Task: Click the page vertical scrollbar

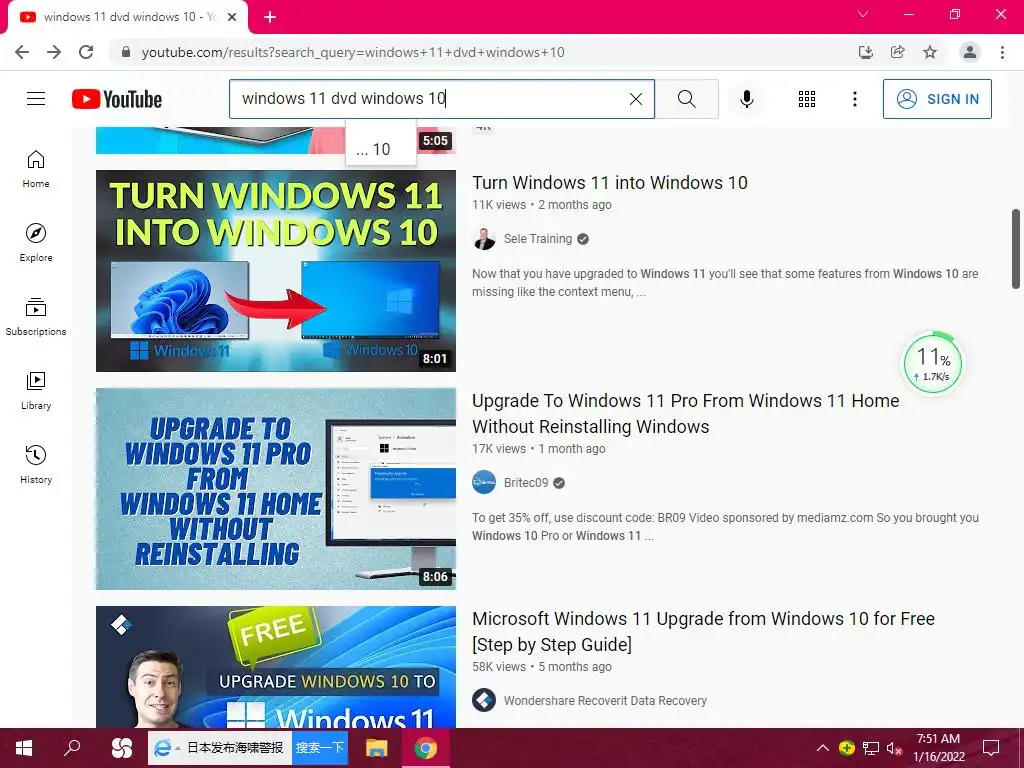Action: (1016, 248)
